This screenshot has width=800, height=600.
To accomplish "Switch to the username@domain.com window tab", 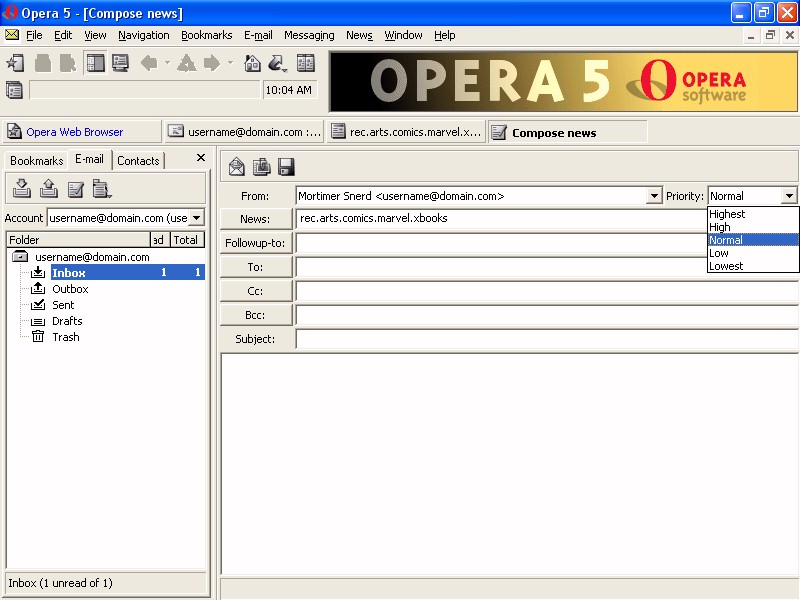I will click(x=244, y=132).
